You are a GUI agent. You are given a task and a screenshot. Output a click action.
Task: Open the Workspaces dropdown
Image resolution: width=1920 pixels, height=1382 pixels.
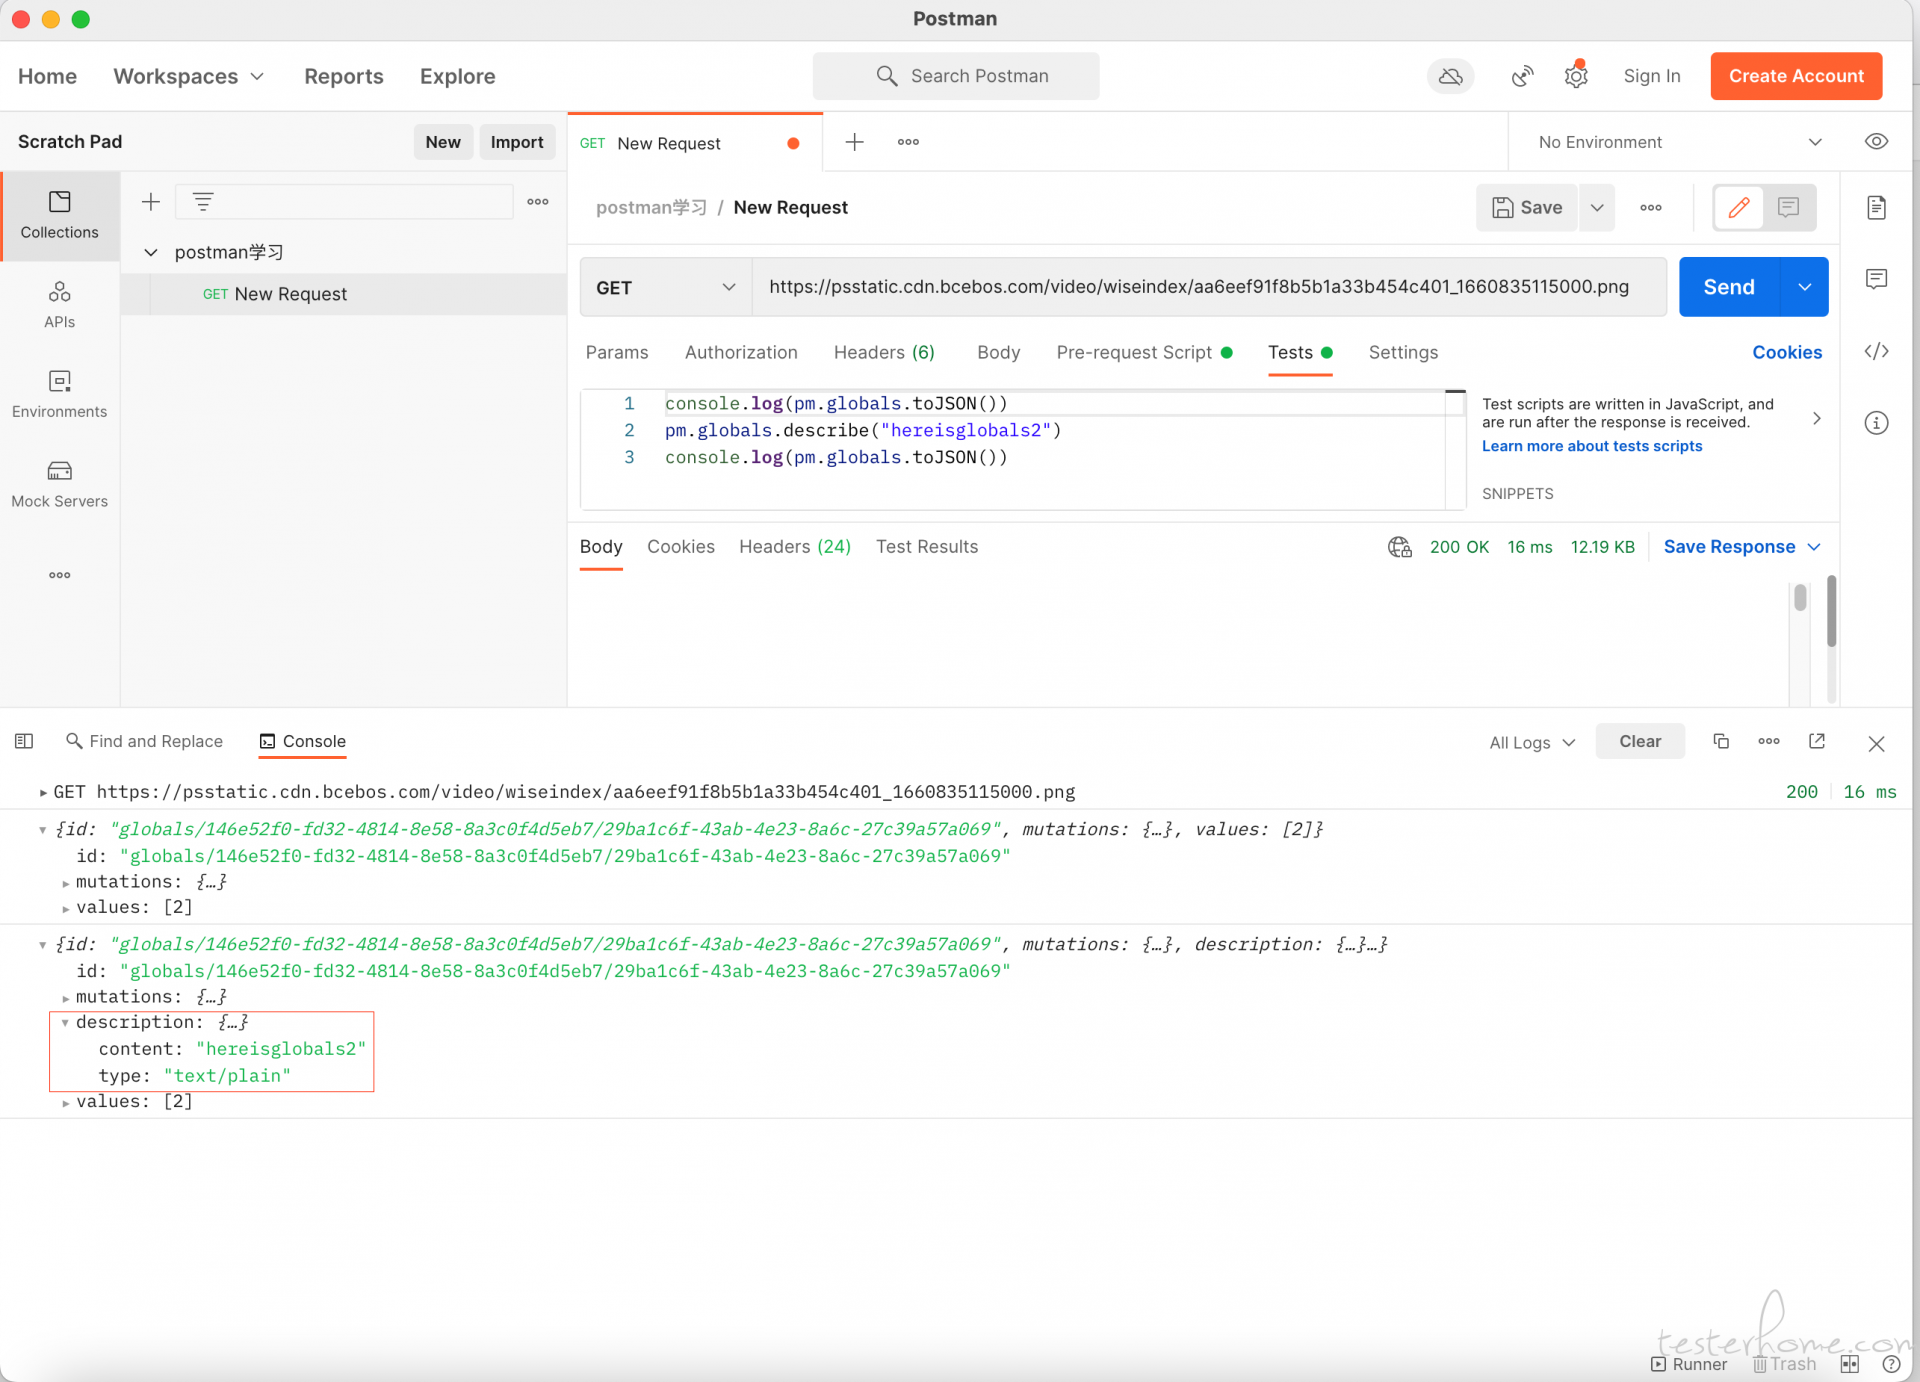coord(188,76)
